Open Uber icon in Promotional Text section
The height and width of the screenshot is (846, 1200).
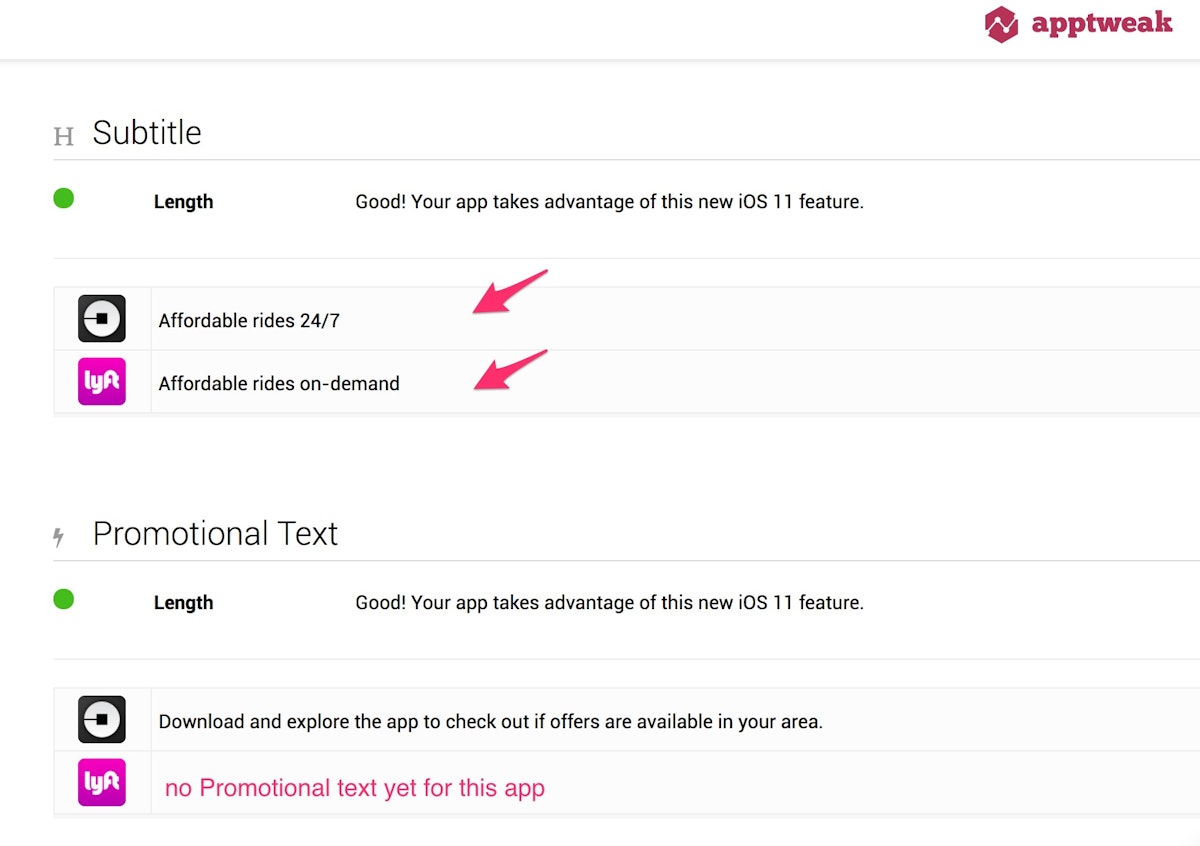pyautogui.click(x=102, y=720)
